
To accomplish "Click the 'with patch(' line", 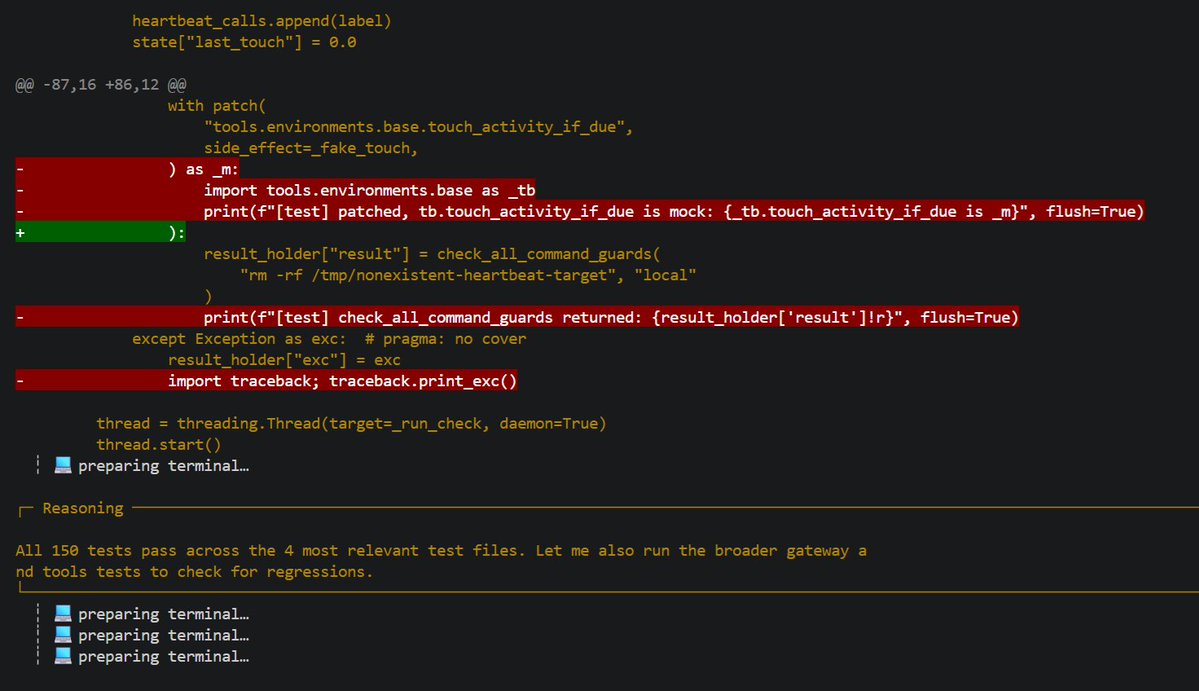I will (x=217, y=105).
